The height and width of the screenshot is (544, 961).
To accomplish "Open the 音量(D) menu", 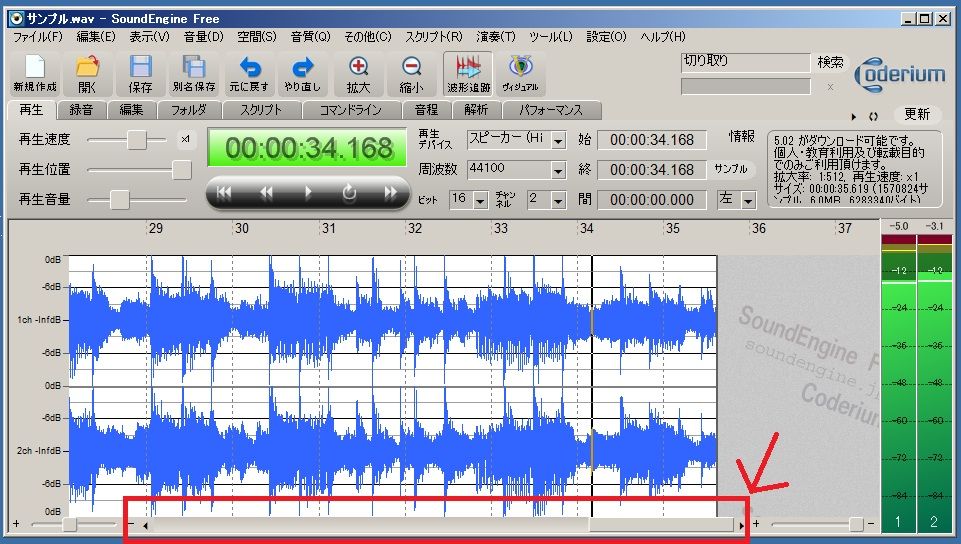I will (203, 37).
